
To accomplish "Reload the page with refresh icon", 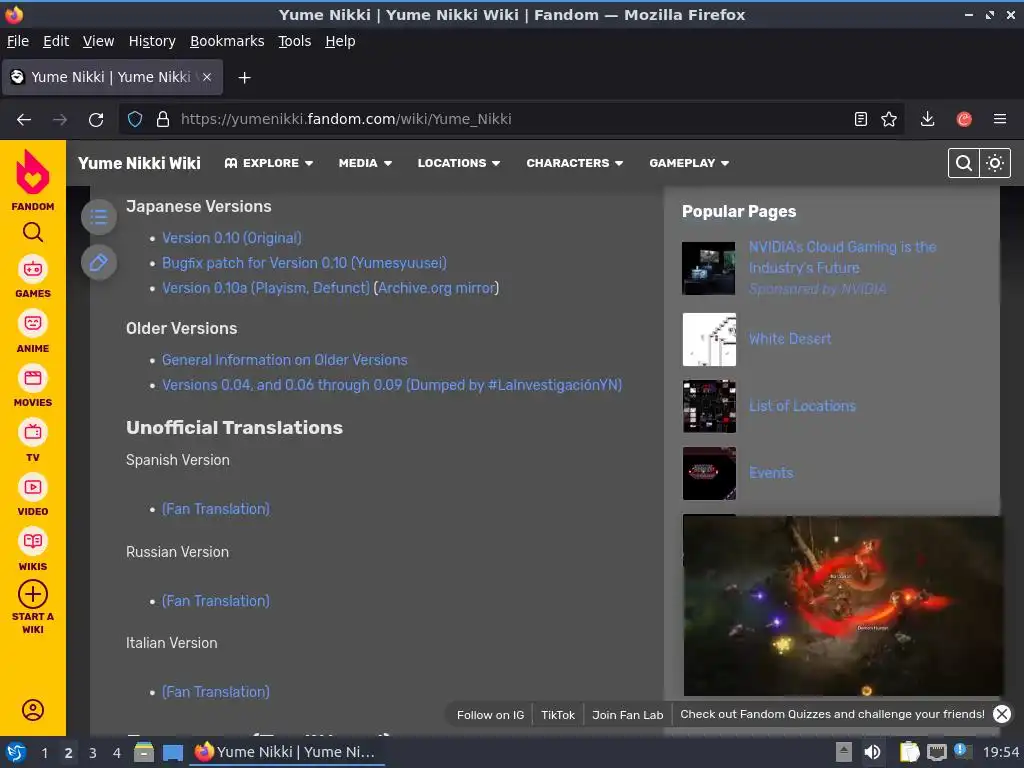I will point(96,120).
